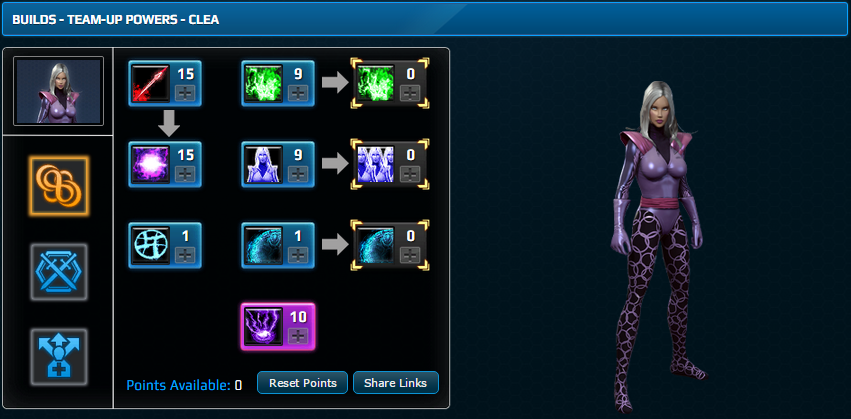The width and height of the screenshot is (851, 419).
Task: Click Clea's portrait thumbnail
Action: 59,91
